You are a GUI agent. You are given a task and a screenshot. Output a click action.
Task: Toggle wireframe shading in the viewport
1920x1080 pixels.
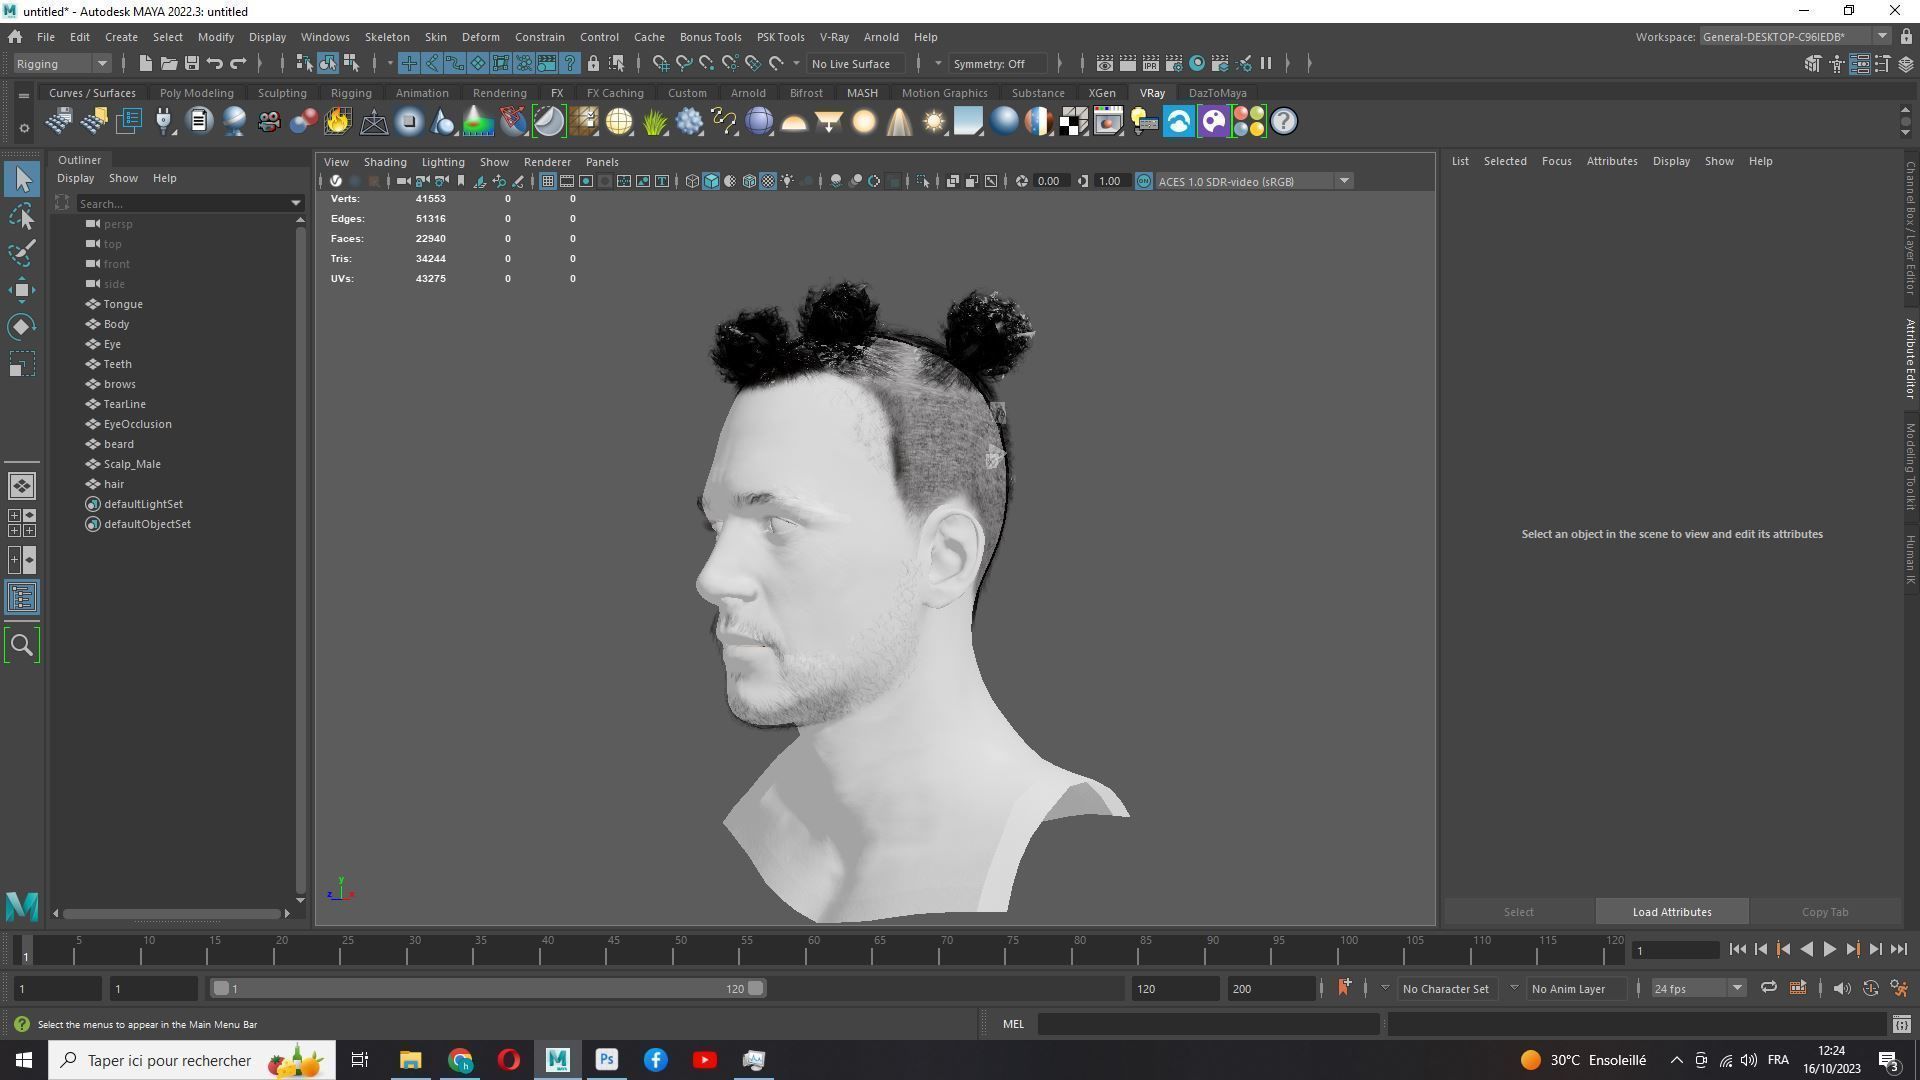click(692, 181)
